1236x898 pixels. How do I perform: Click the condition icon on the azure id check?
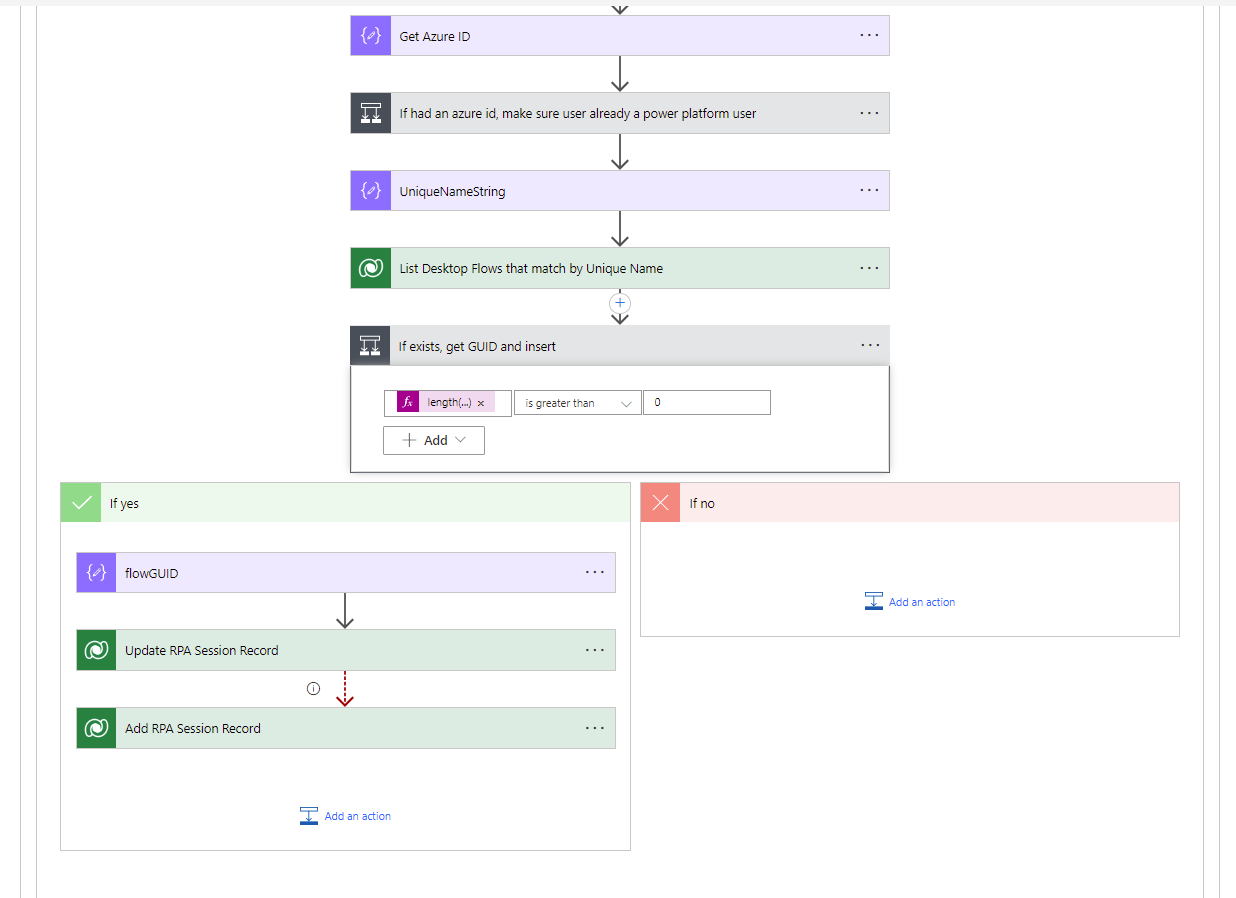coord(370,113)
